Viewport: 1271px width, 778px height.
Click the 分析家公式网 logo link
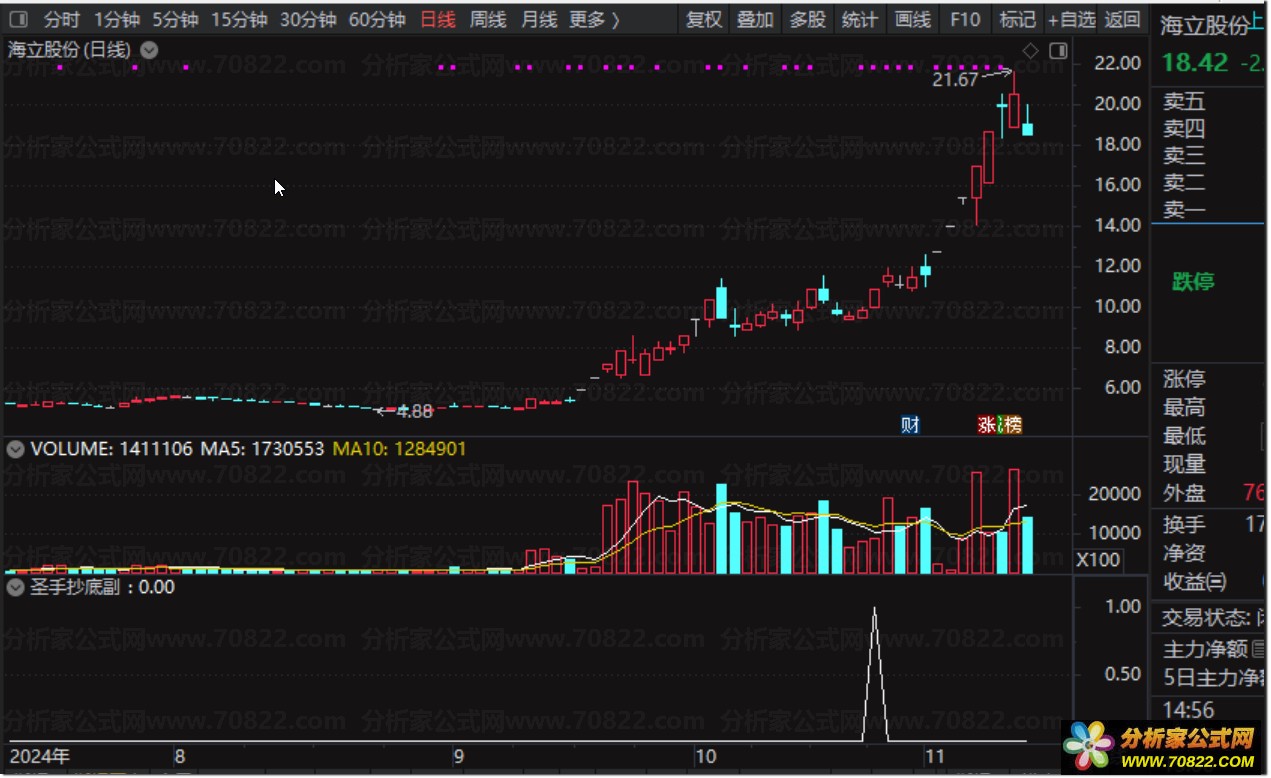click(x=1160, y=747)
